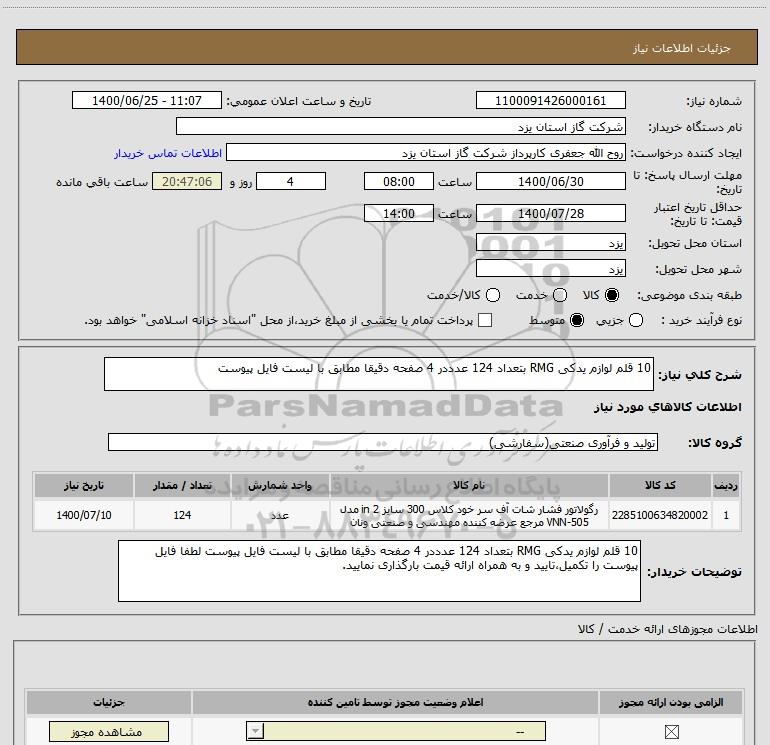Click the اعلام وضعیت مجوز column header
Screen dimensions: 770x745
(395, 702)
